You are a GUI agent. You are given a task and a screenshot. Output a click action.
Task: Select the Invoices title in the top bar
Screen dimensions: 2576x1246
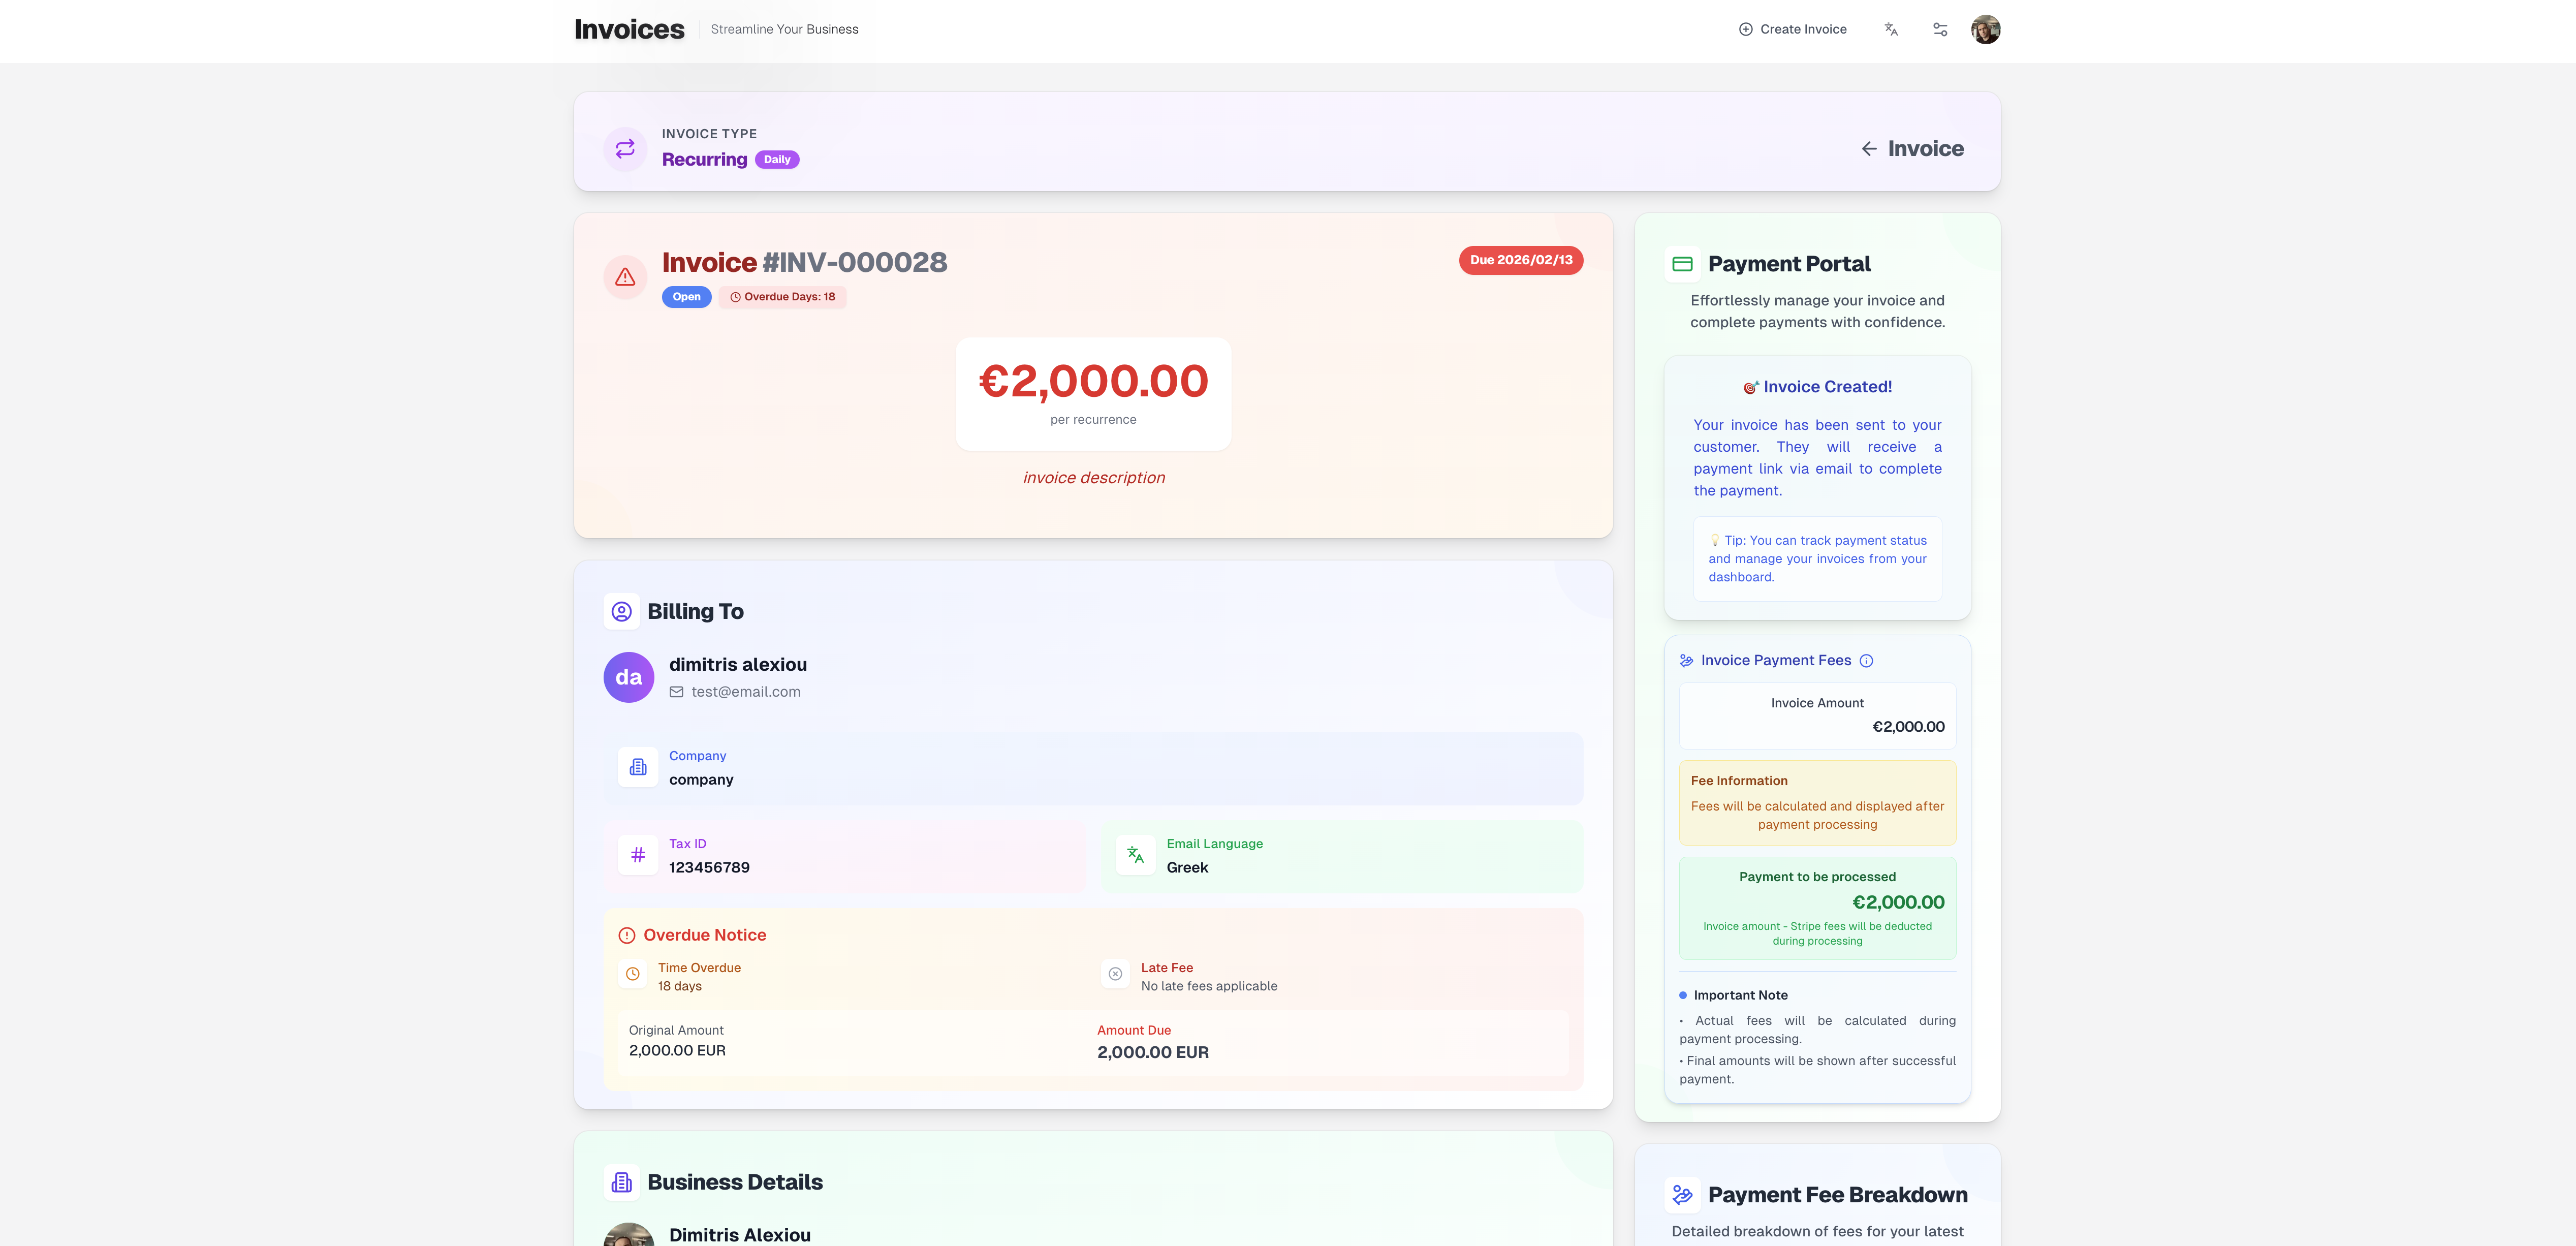pyautogui.click(x=628, y=29)
